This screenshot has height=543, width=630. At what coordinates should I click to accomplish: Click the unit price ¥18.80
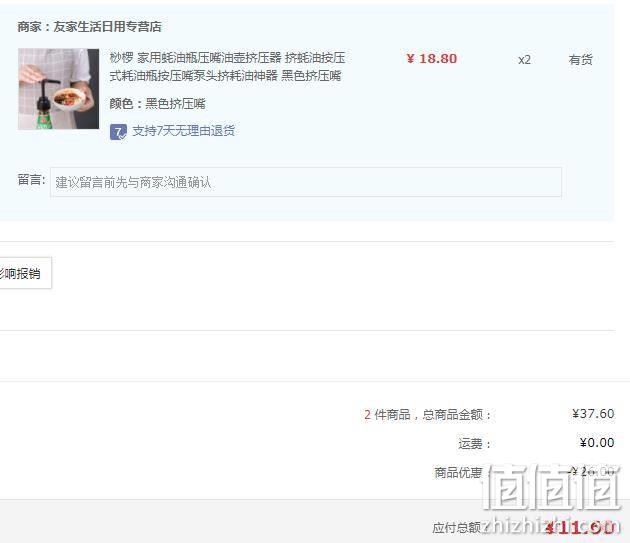tap(432, 59)
